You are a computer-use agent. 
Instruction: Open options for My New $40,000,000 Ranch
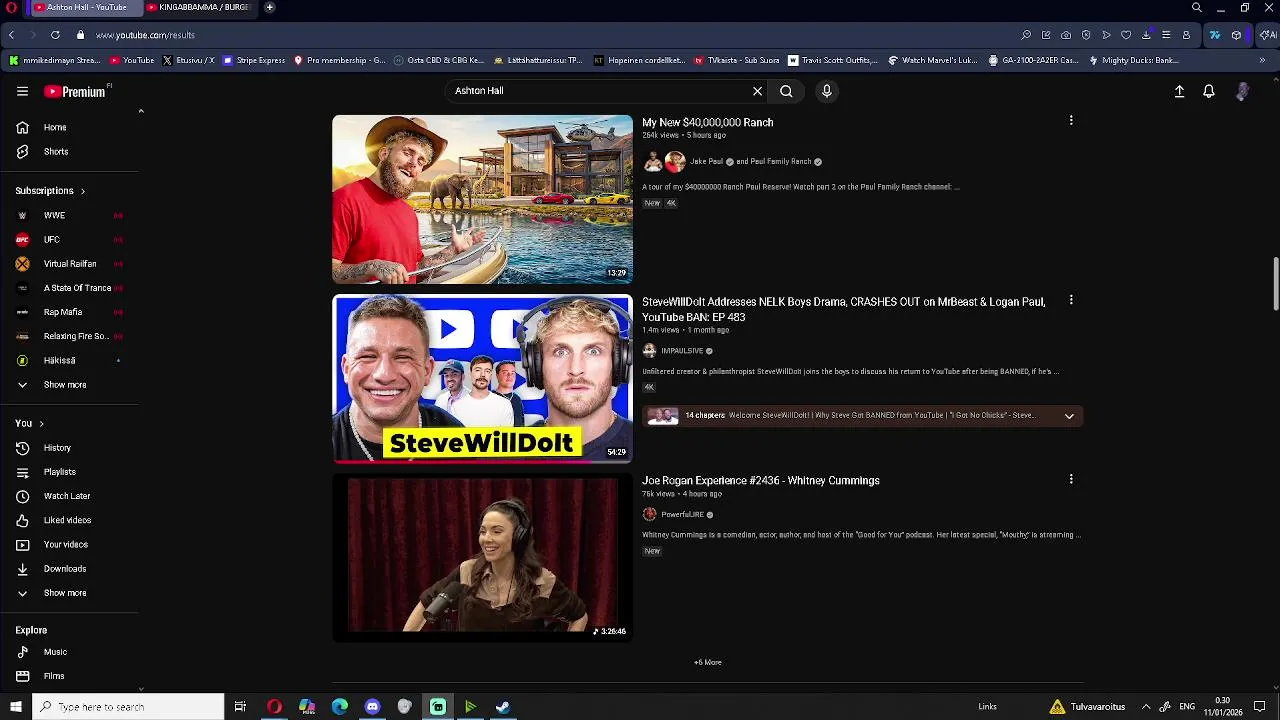[x=1071, y=120]
